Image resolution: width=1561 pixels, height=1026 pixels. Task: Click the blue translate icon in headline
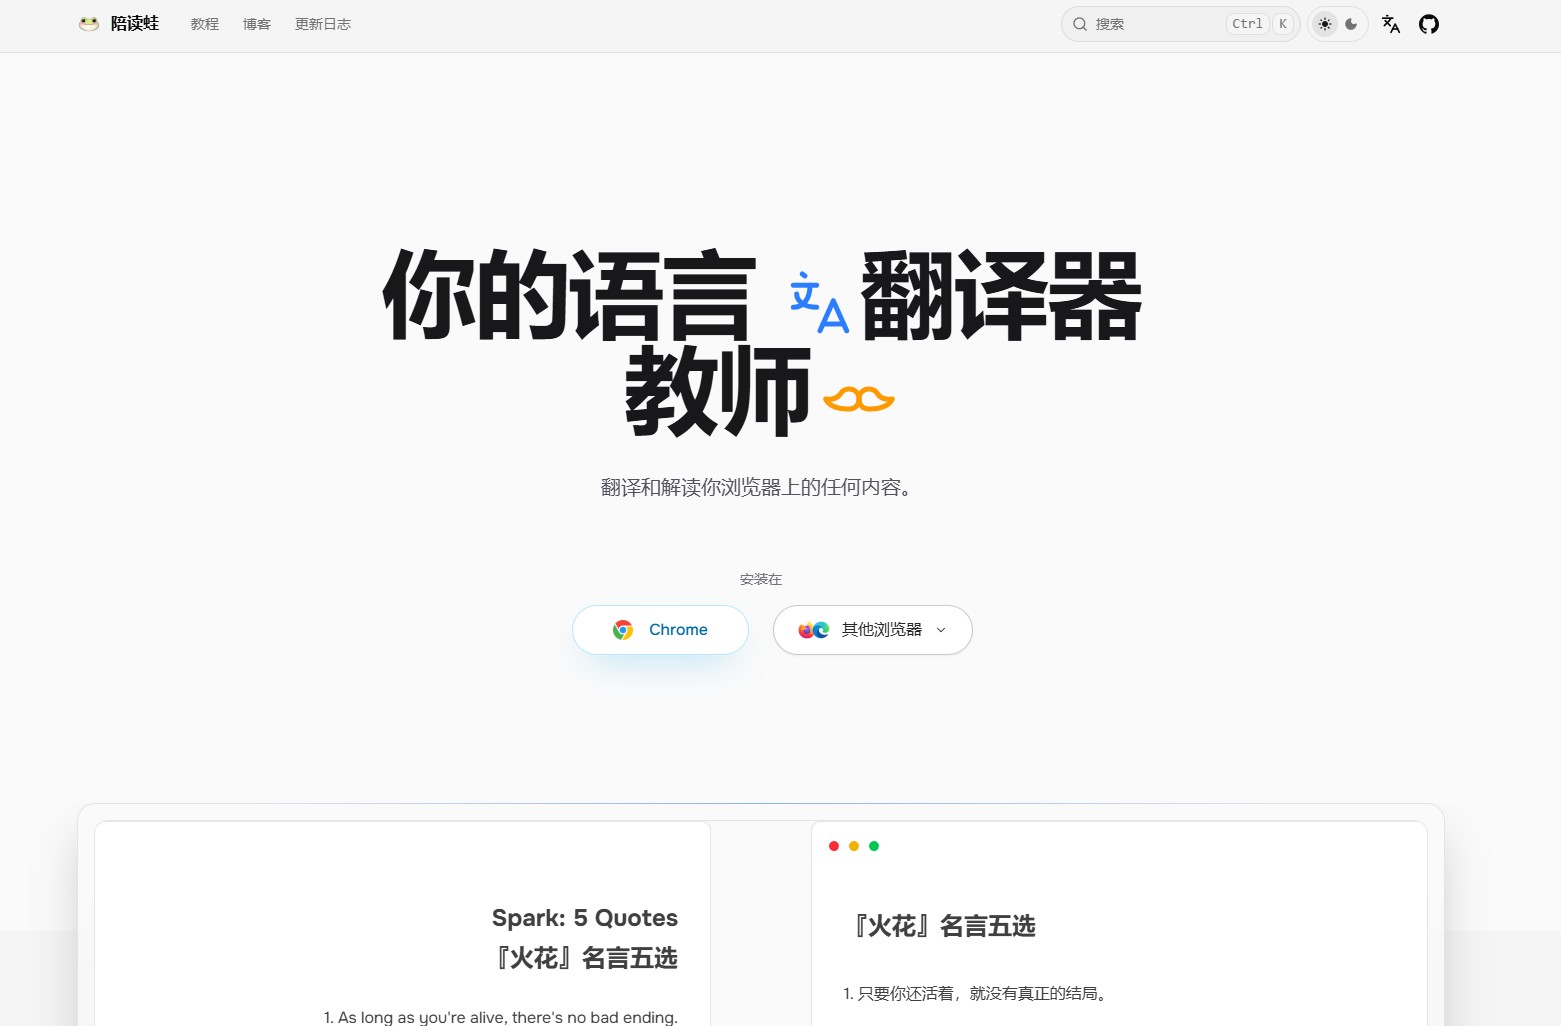coord(820,301)
